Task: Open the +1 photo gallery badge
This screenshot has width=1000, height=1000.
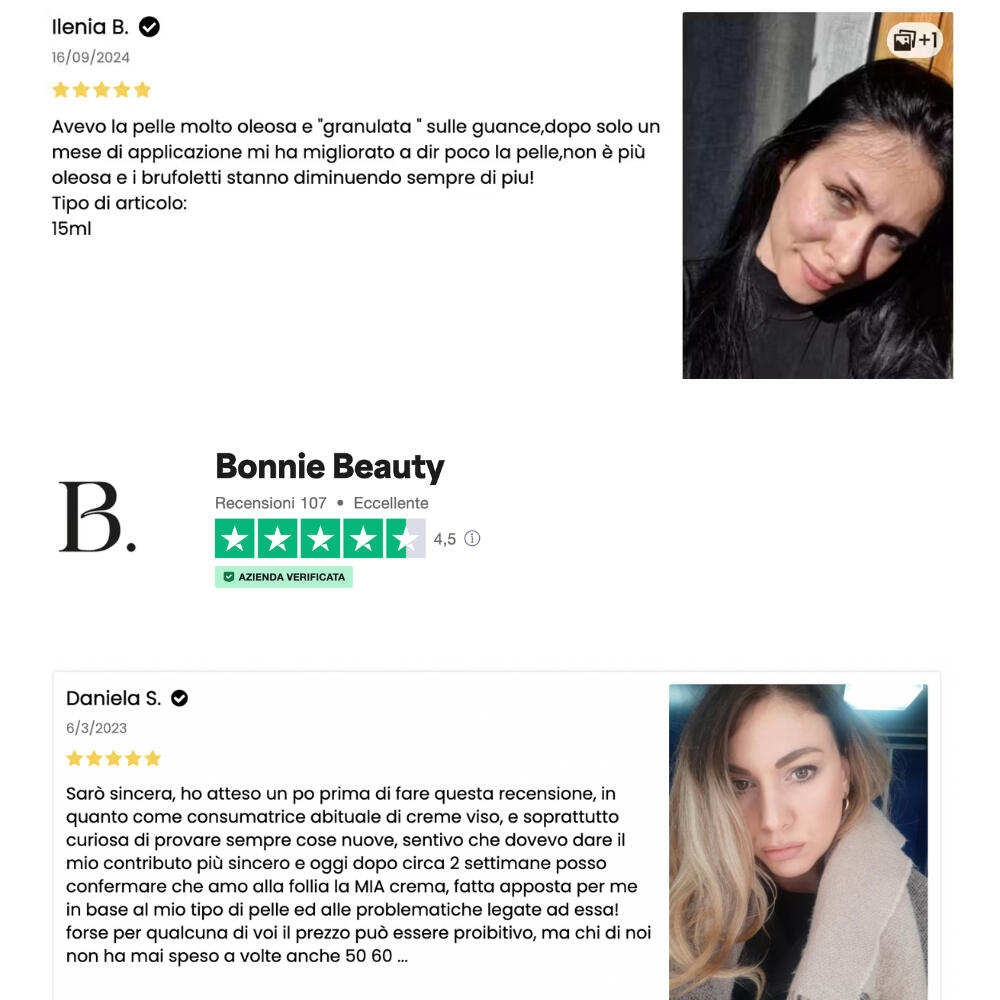Action: pos(915,41)
